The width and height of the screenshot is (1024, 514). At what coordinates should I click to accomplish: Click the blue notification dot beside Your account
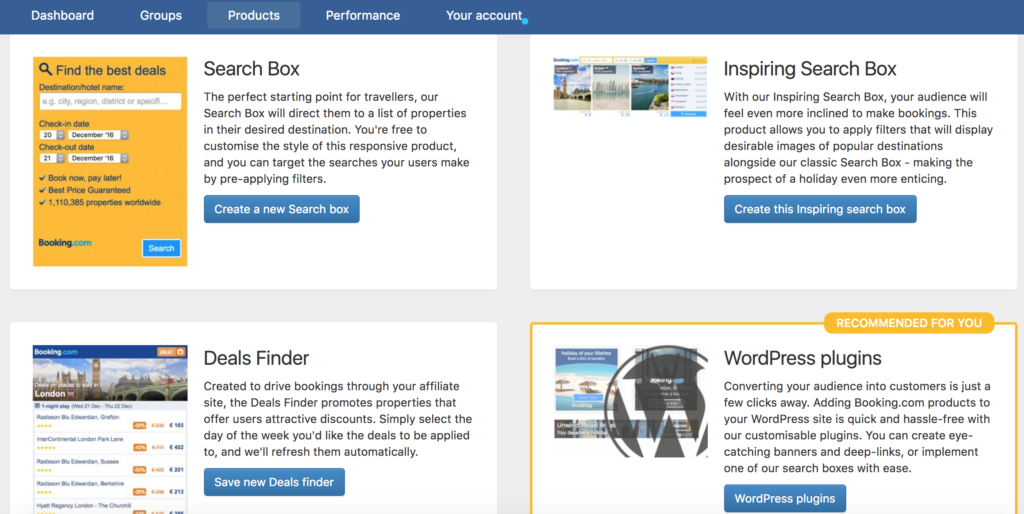tap(525, 20)
